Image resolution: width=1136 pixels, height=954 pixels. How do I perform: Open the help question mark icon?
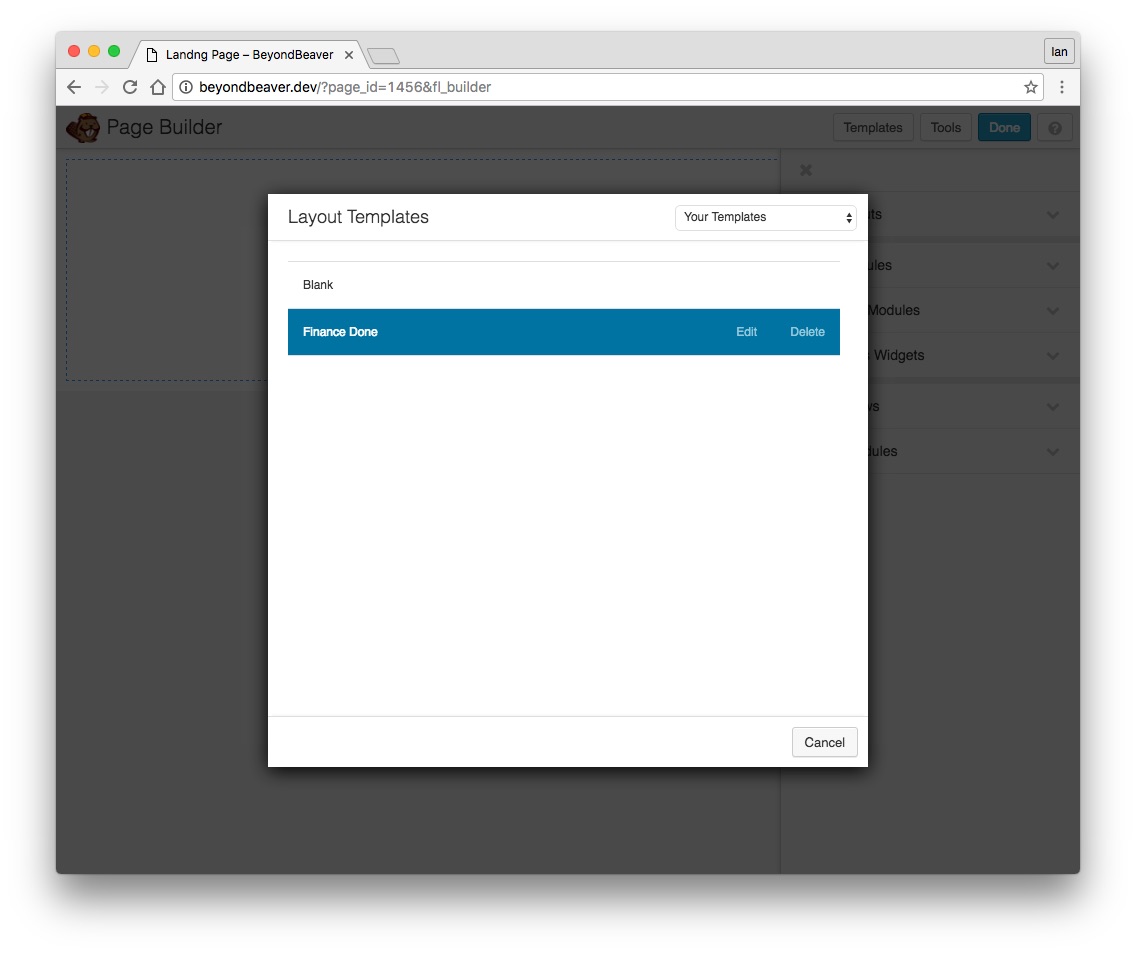1054,128
